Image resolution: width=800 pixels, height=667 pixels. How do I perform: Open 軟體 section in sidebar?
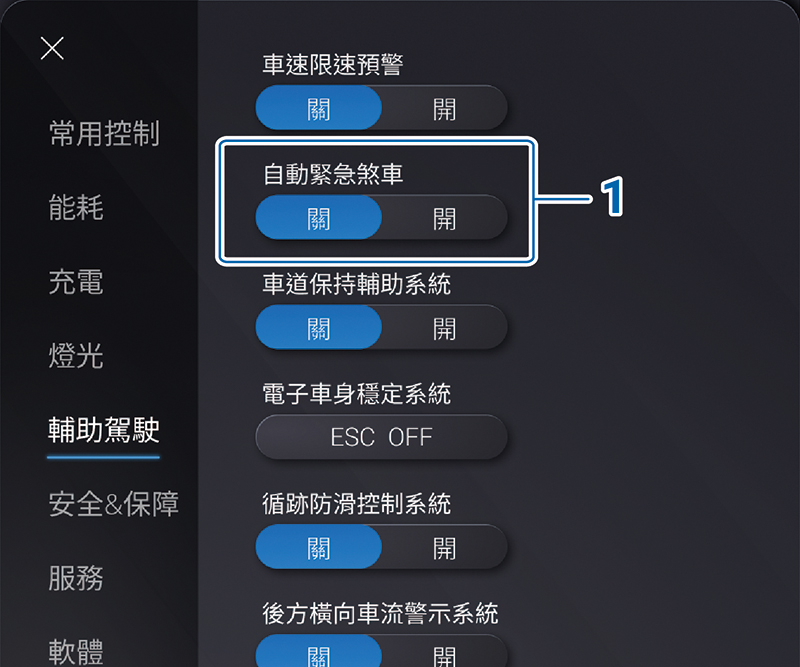coord(76,650)
